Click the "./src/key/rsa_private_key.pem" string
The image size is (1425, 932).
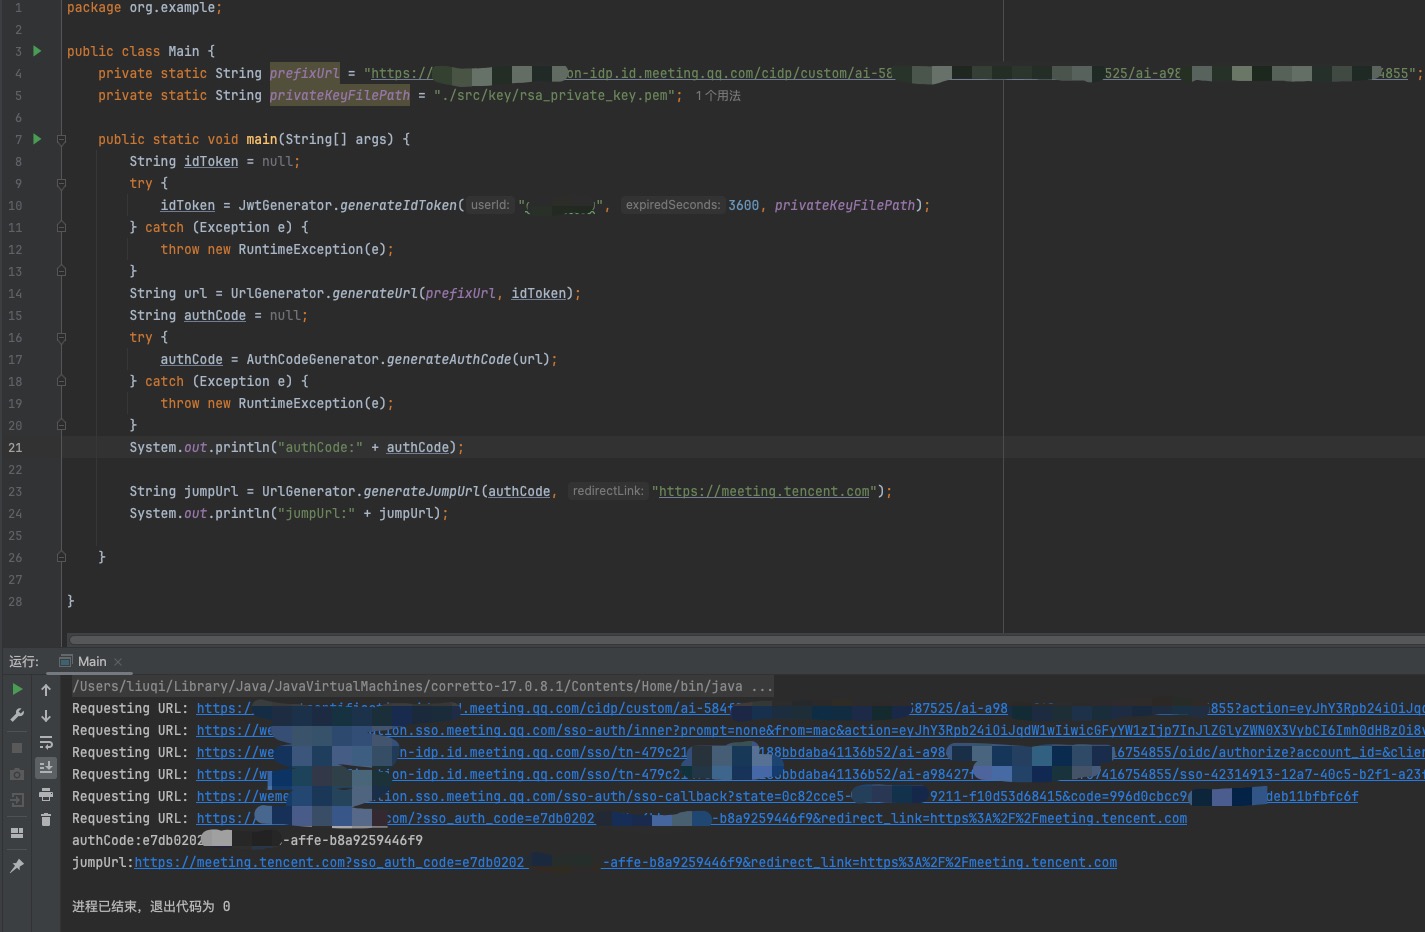click(554, 95)
